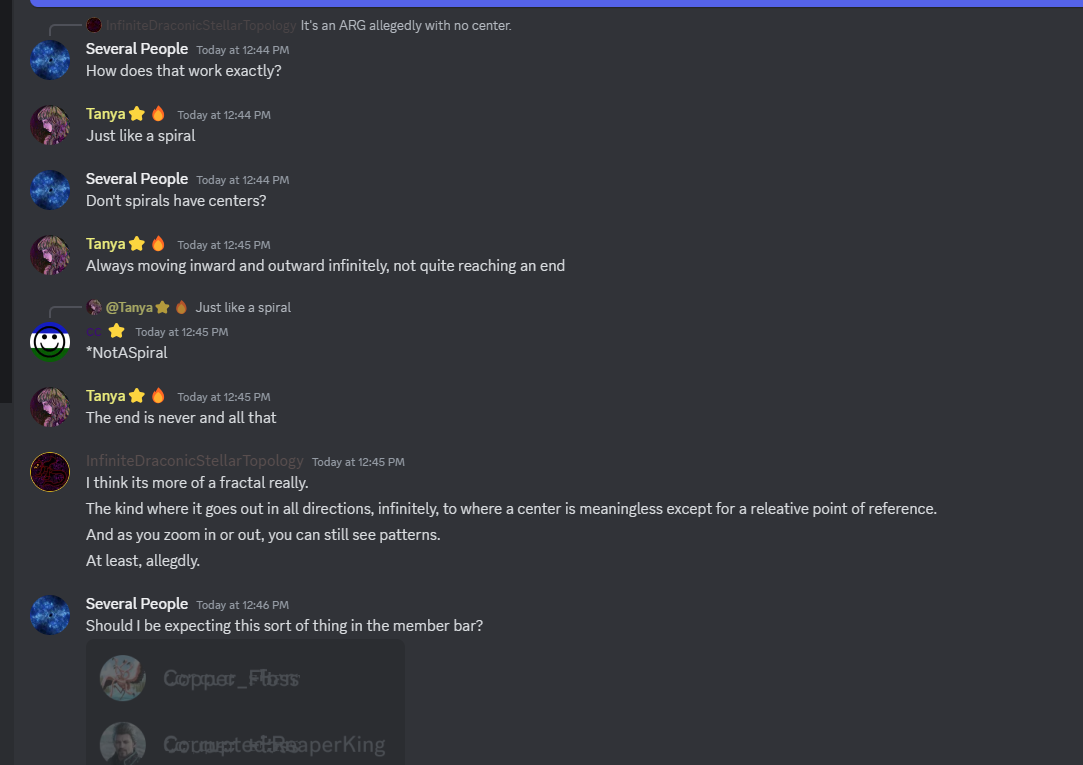This screenshot has width=1083, height=765.
Task: Click Several People's avatar beside "Don't spirals have centers?"
Action: point(50,190)
